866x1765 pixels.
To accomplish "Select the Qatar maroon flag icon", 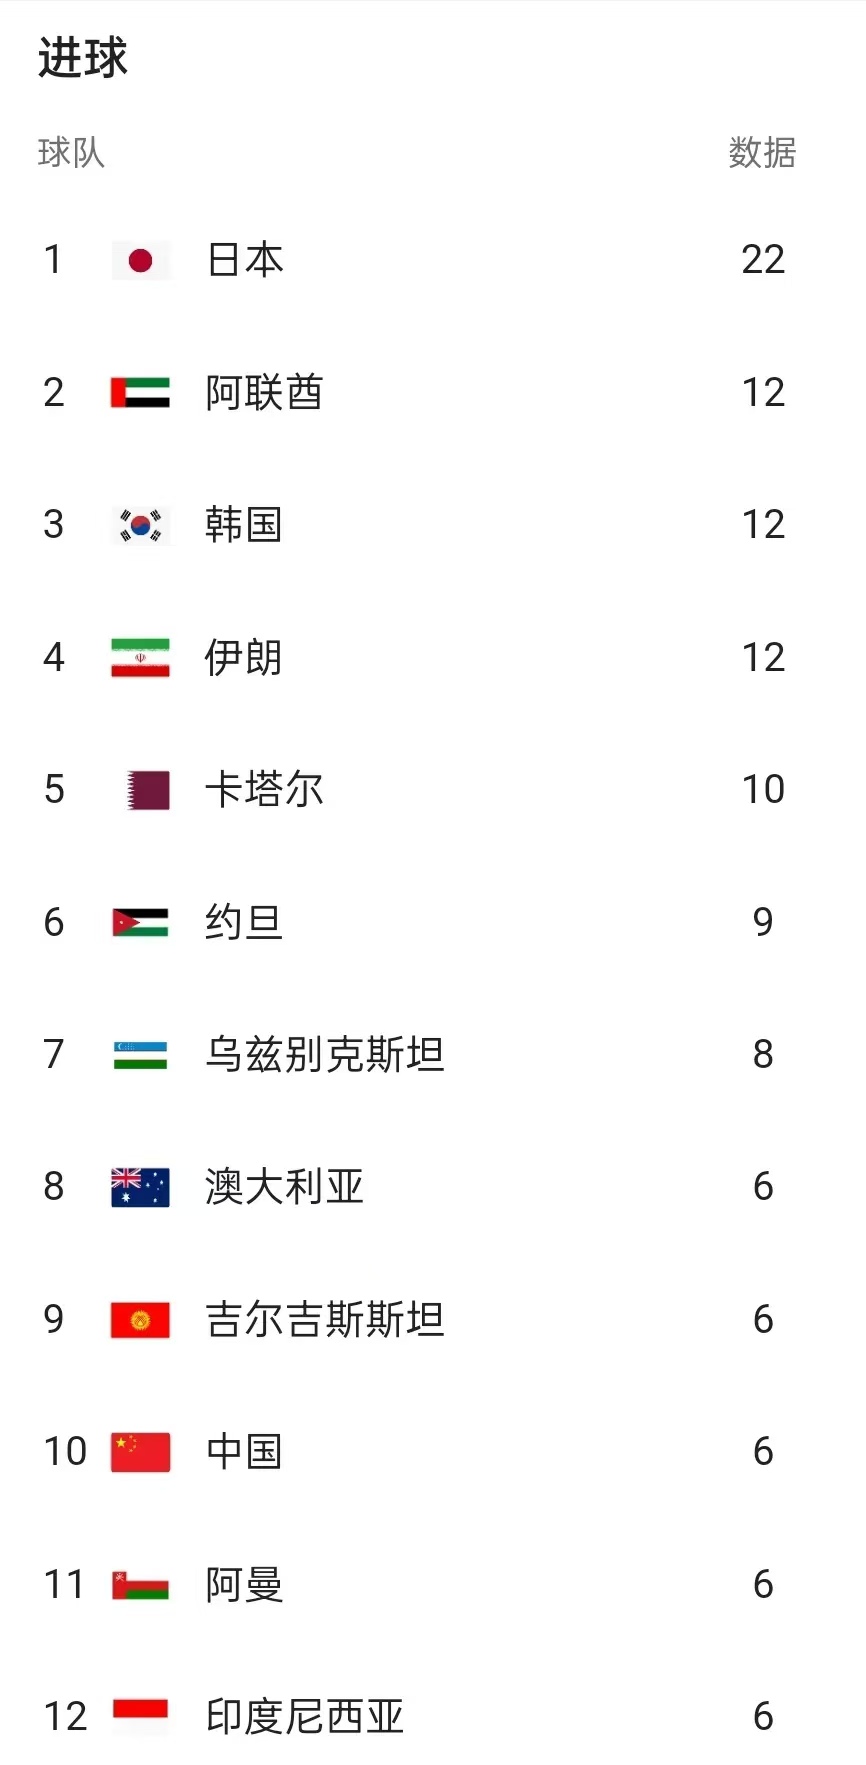I will click(x=149, y=790).
